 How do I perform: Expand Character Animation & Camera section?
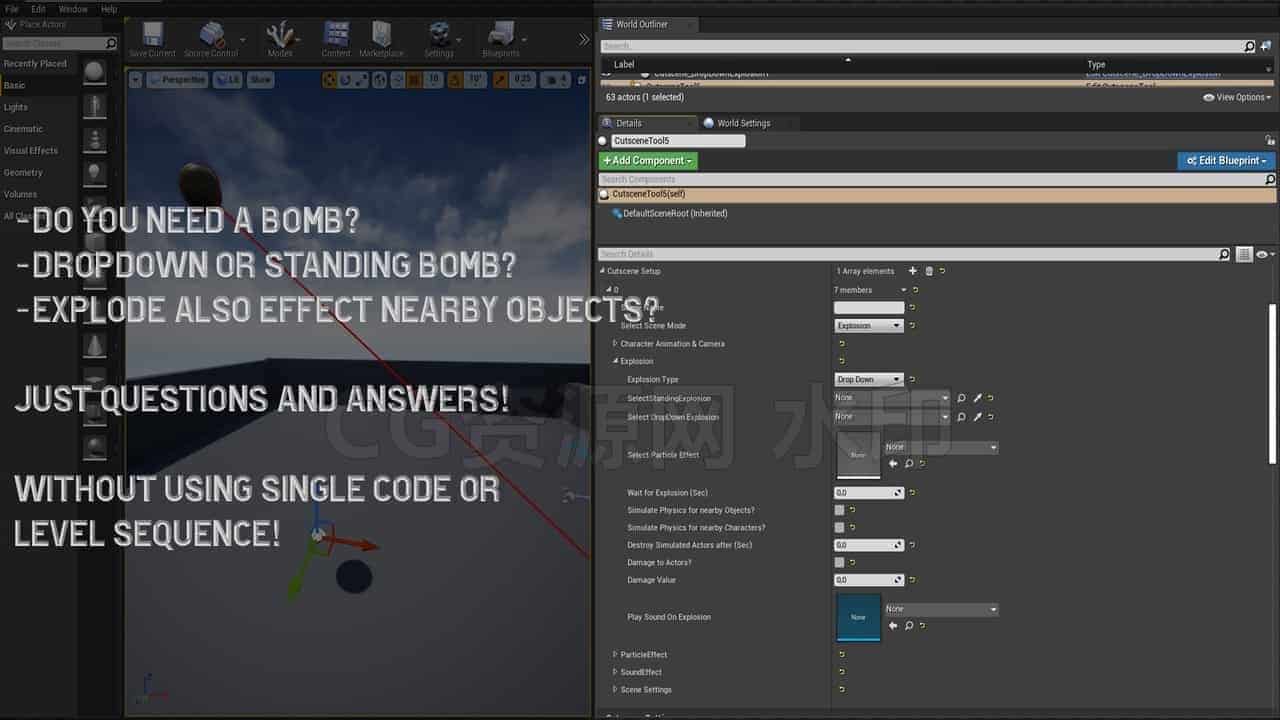click(616, 344)
